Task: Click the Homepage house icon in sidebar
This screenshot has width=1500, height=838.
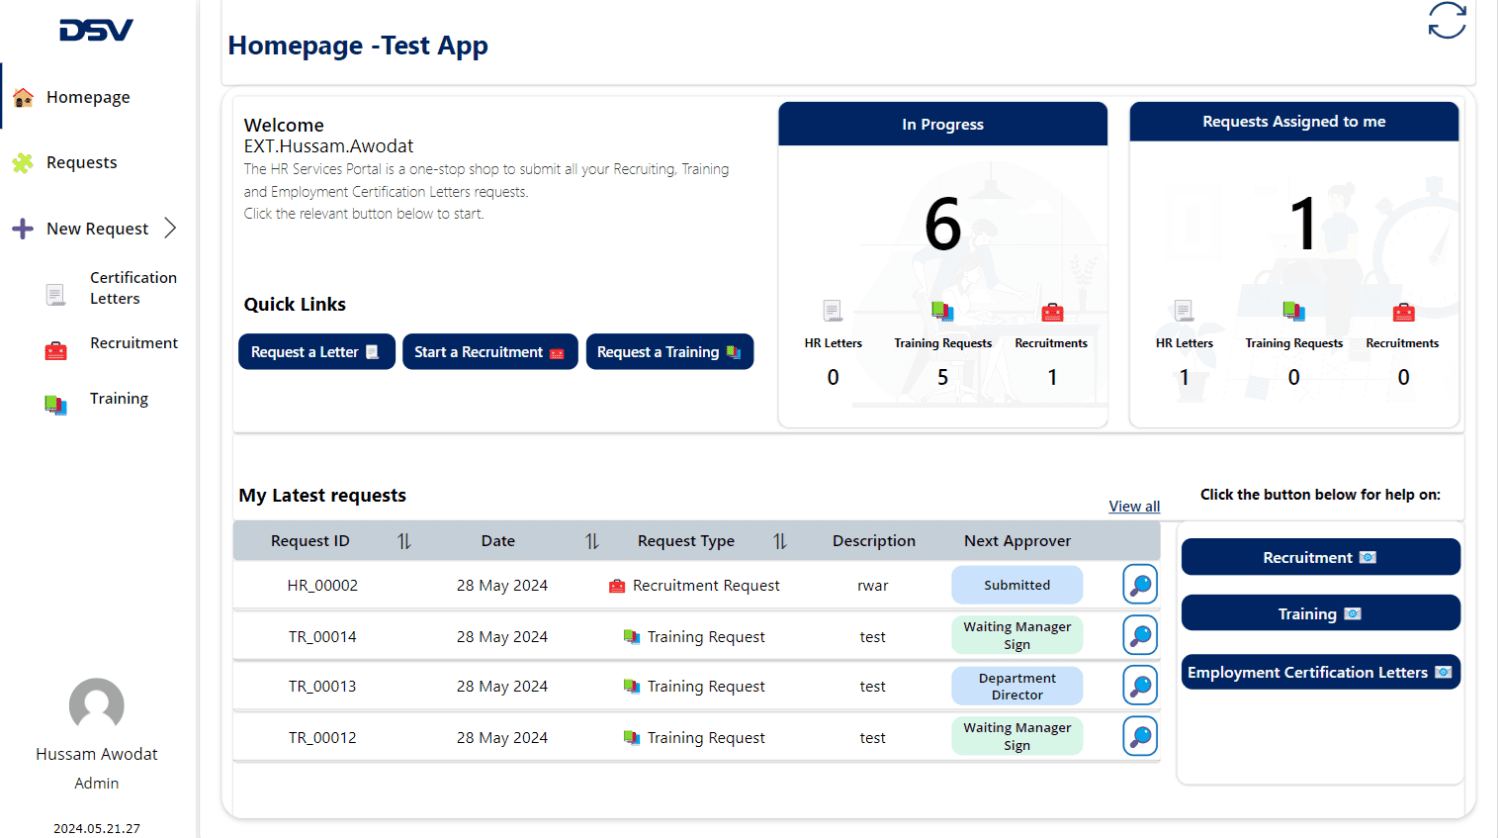Action: click(23, 97)
